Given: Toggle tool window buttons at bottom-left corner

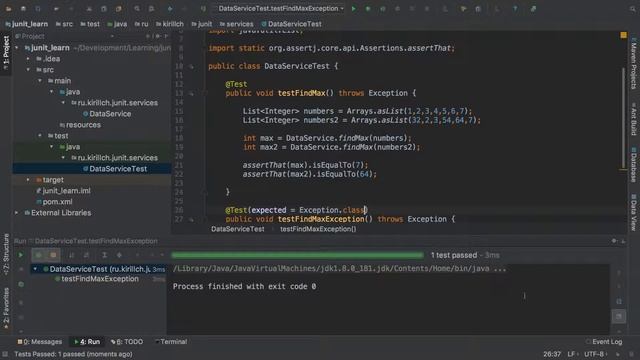Looking at the screenshot, I should coord(5,354).
